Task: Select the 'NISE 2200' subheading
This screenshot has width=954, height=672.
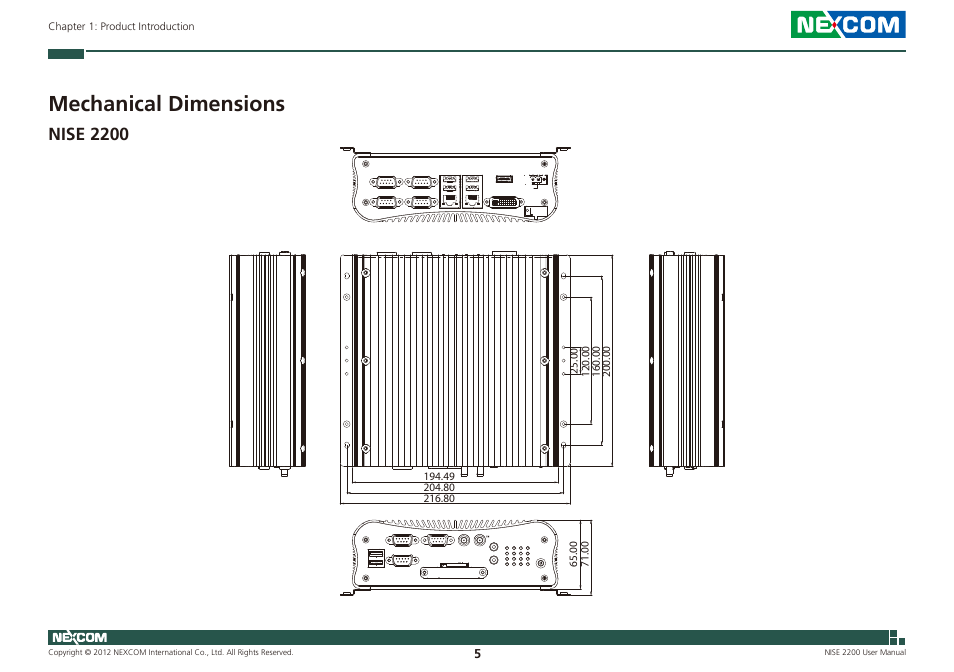Action: (x=88, y=134)
